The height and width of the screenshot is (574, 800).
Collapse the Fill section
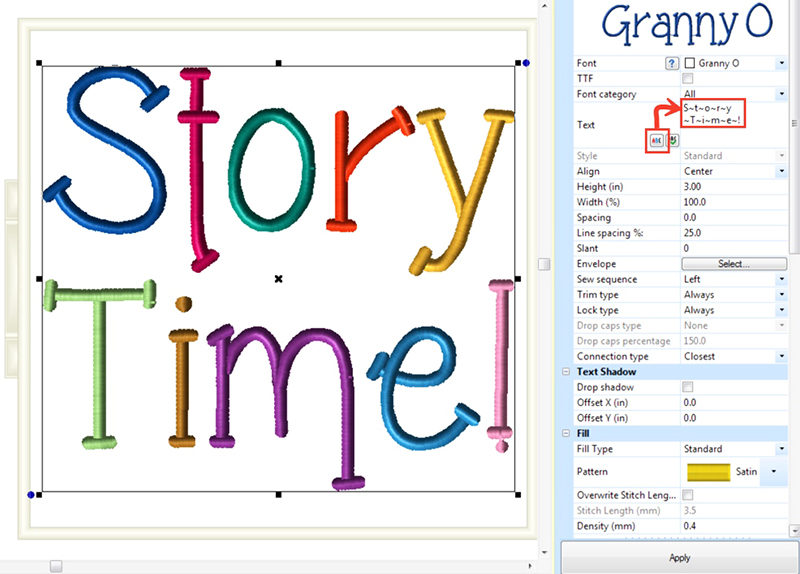(x=566, y=433)
